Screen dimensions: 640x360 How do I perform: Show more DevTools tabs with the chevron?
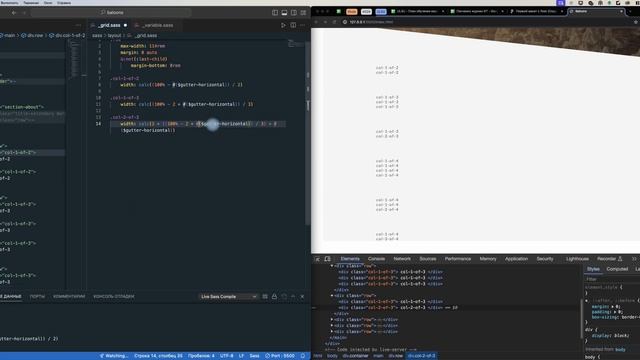[634, 259]
